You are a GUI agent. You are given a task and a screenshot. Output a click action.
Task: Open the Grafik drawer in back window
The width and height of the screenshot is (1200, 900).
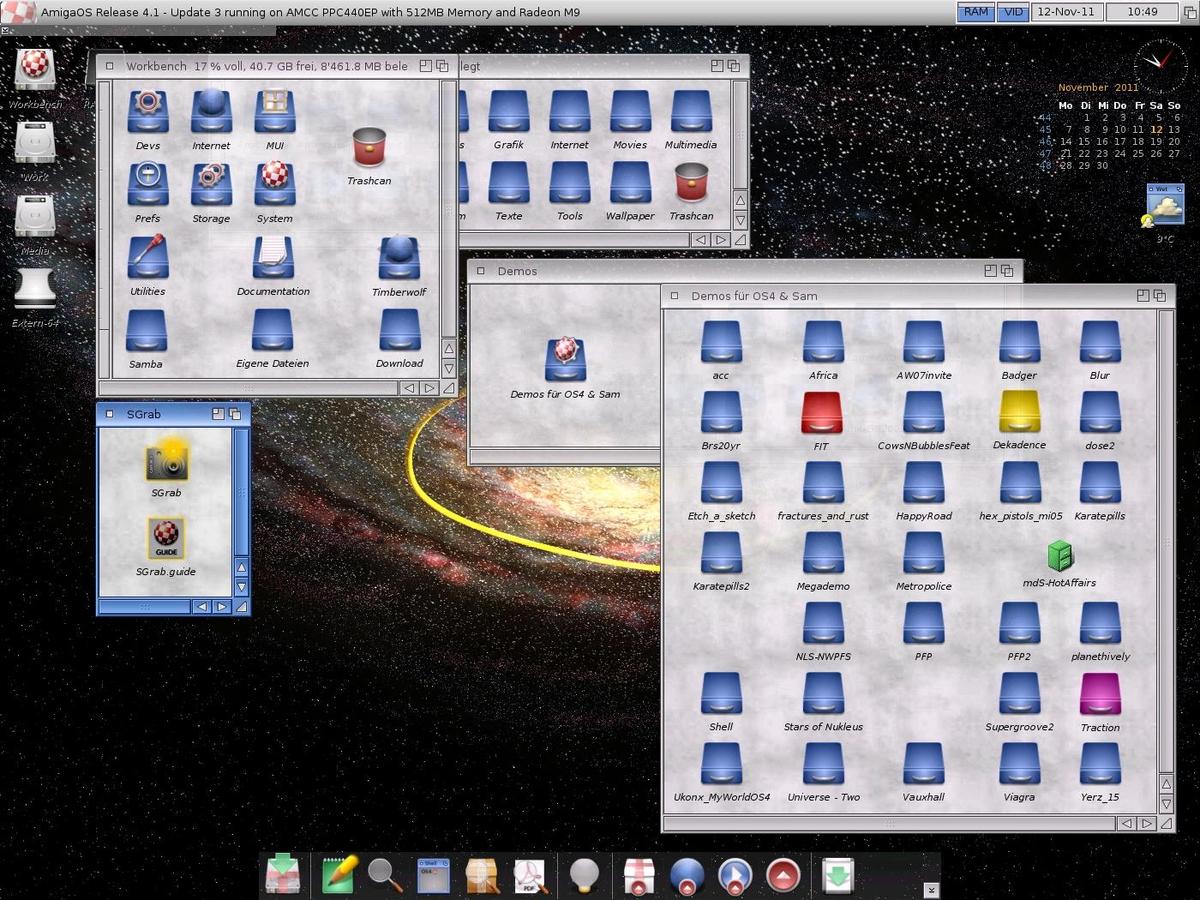tap(508, 111)
